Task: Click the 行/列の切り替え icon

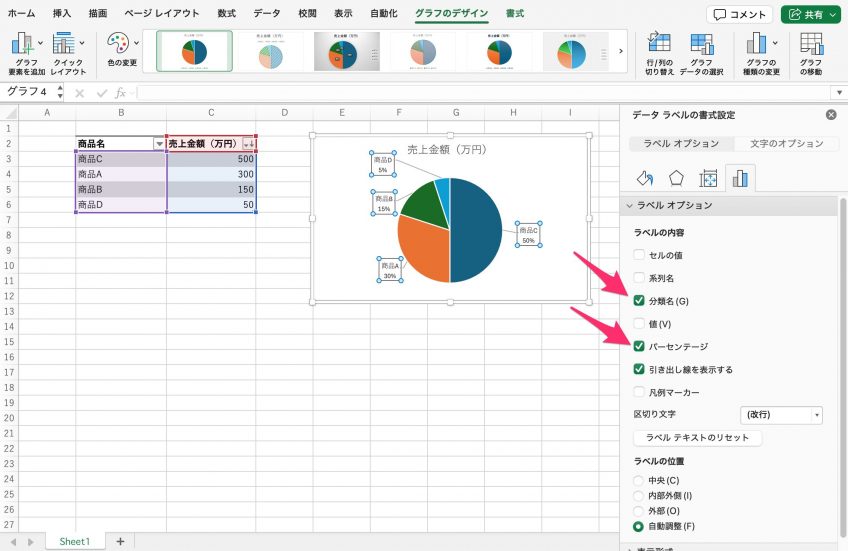Action: pyautogui.click(x=659, y=44)
